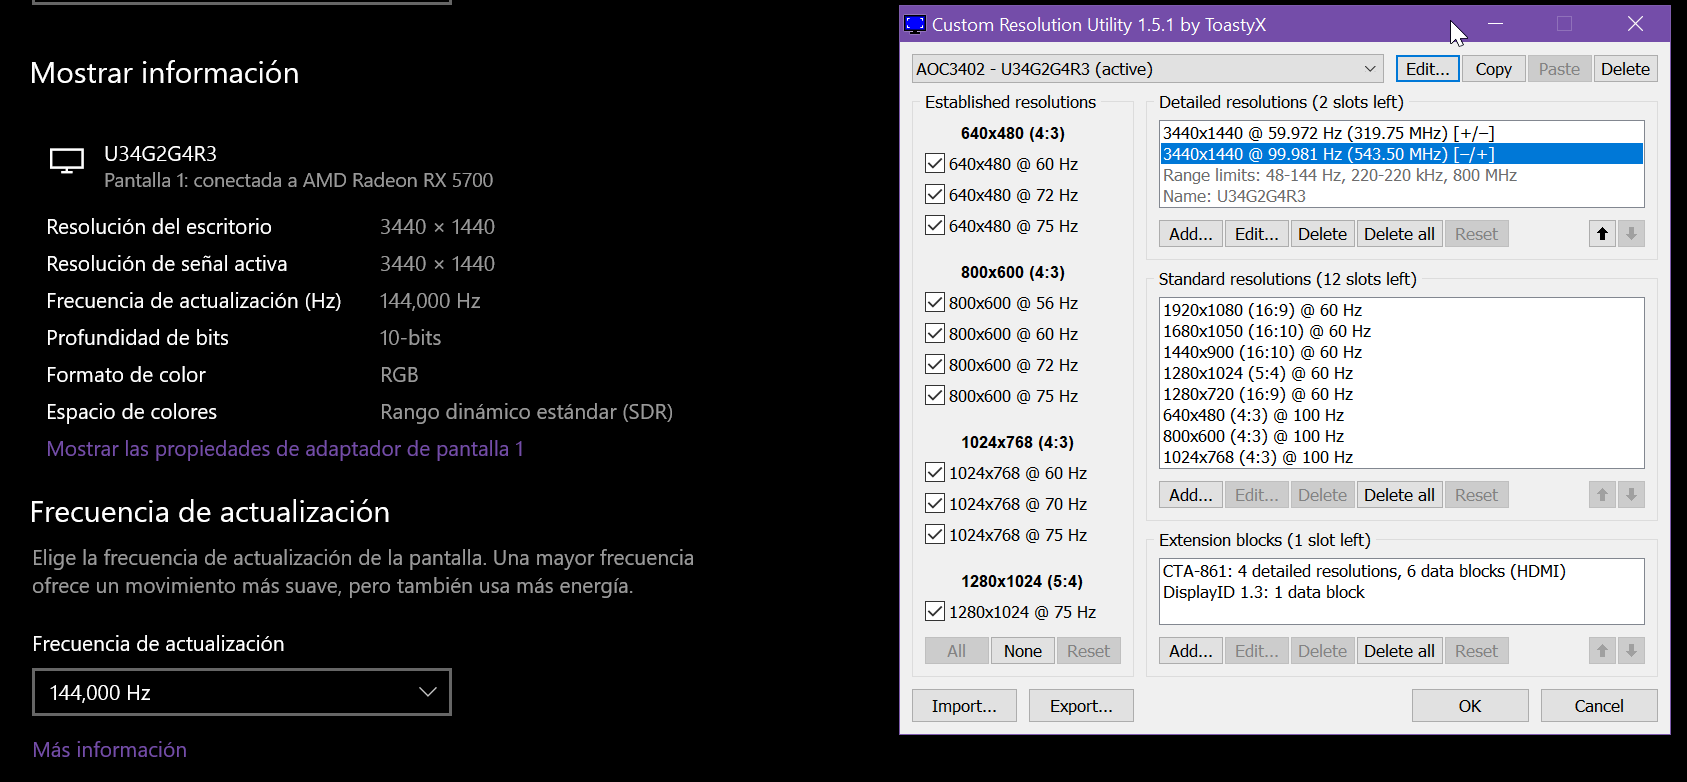
Task: Click the monitor icon beside U34G2G4R3
Action: pos(67,161)
